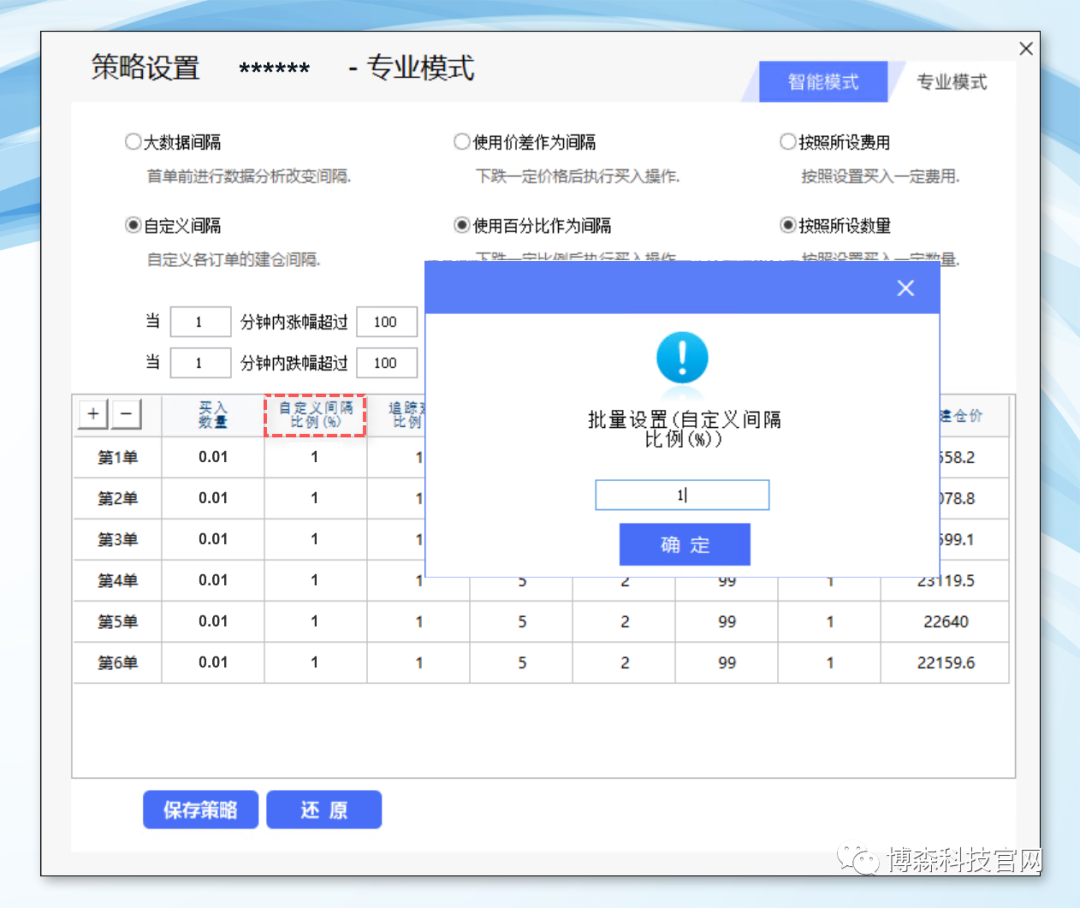Close the 策略设置 window
This screenshot has width=1080, height=908.
click(x=1026, y=49)
